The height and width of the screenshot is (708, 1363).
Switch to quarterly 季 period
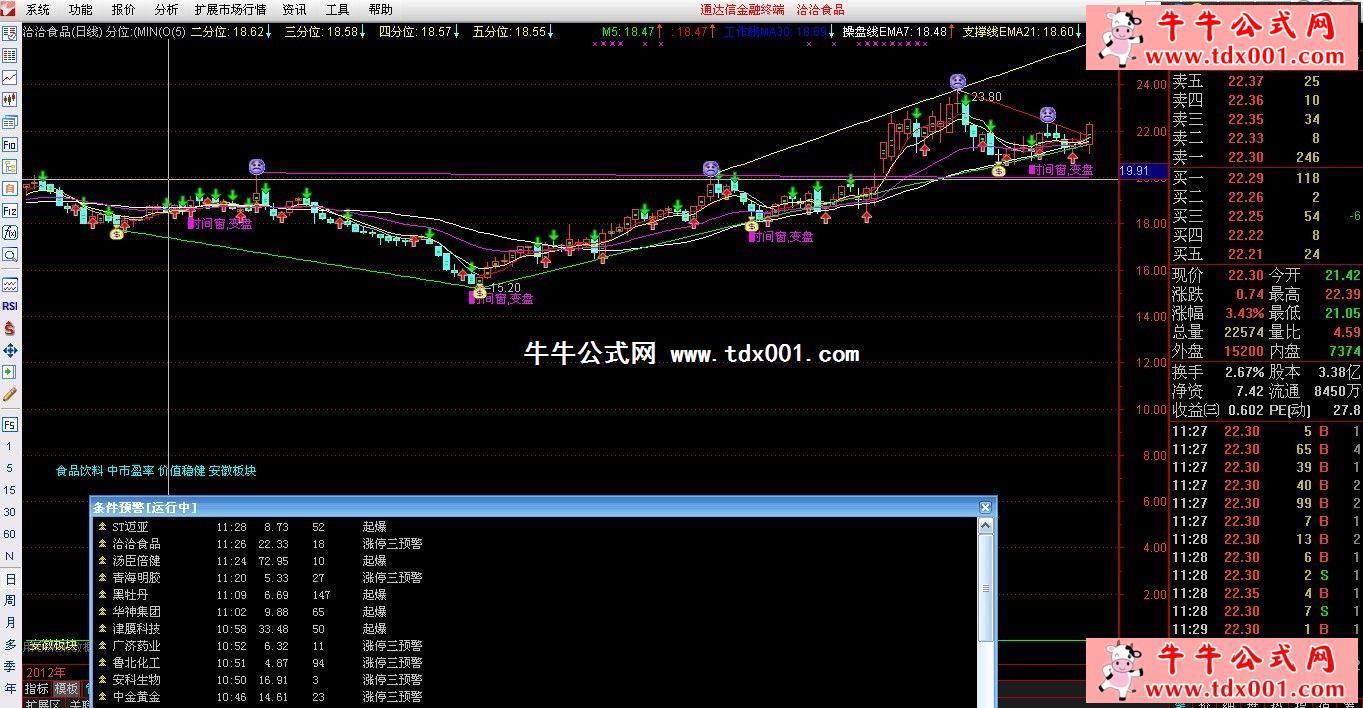(x=10, y=667)
